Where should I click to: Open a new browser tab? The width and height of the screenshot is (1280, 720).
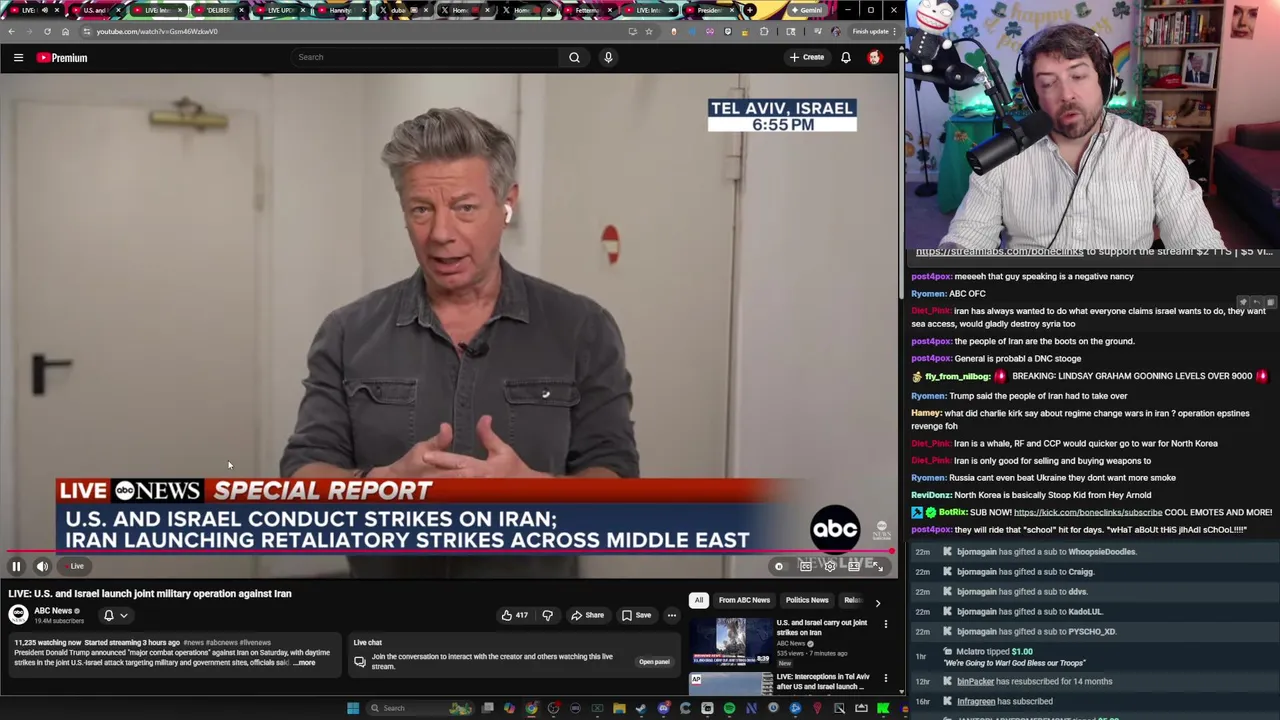pyautogui.click(x=750, y=11)
